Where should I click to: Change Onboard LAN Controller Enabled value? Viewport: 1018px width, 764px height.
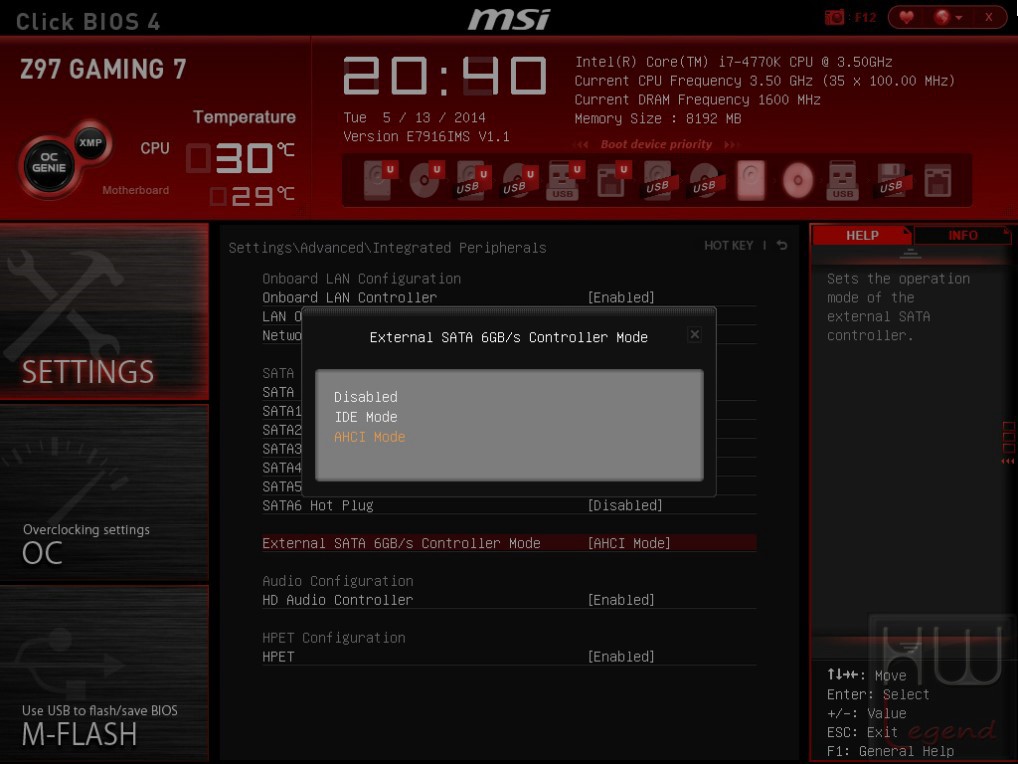tap(621, 297)
